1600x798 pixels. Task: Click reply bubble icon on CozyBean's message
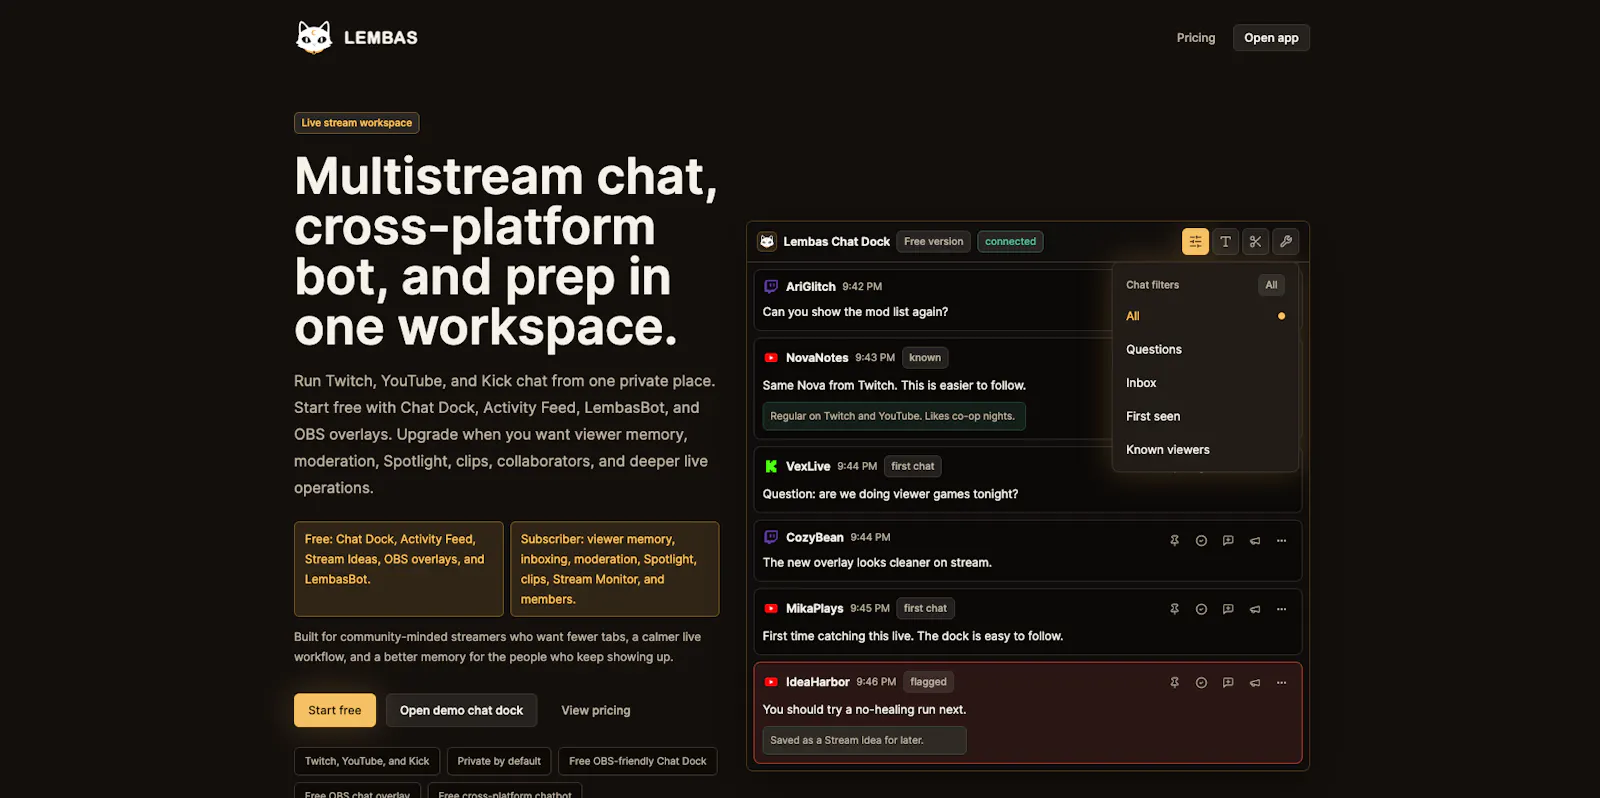pyautogui.click(x=1228, y=540)
